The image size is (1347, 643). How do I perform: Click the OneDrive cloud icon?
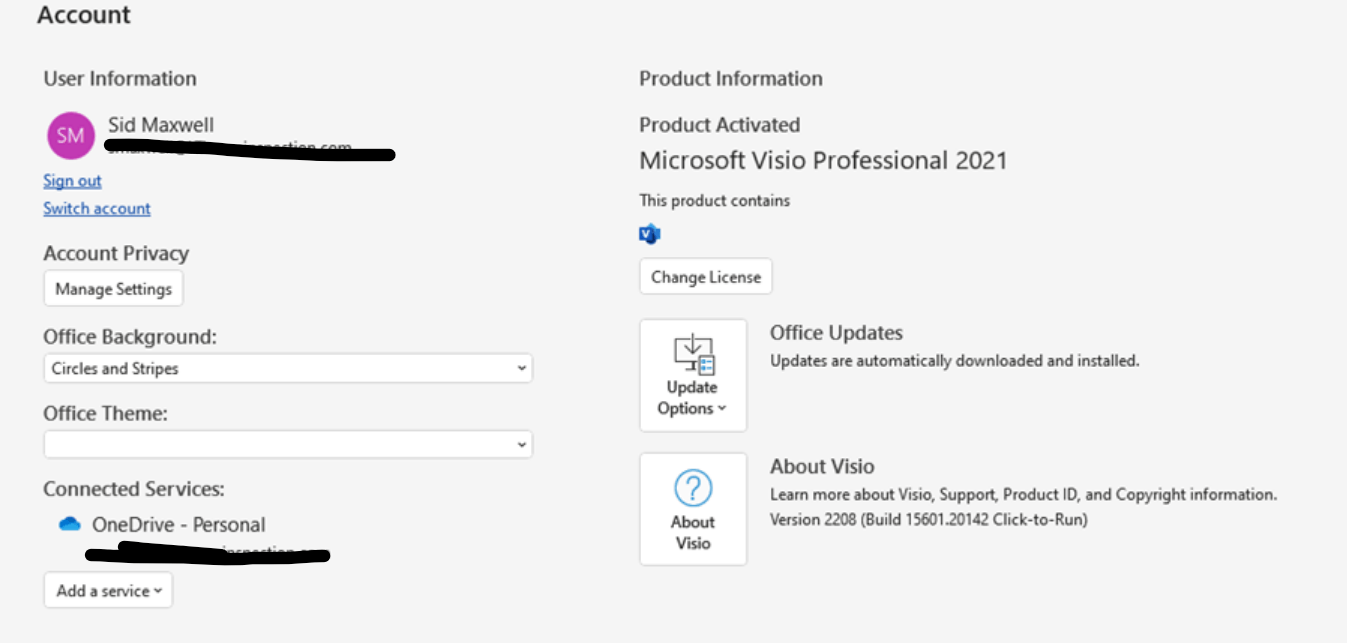click(69, 524)
